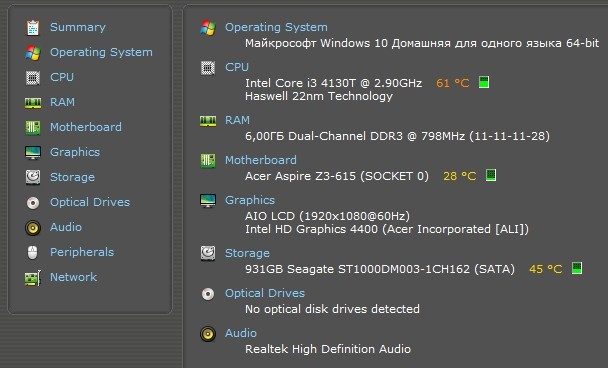This screenshot has height=368, width=608.
Task: Click the Motherboard heading link in summary
Action: click(x=261, y=160)
